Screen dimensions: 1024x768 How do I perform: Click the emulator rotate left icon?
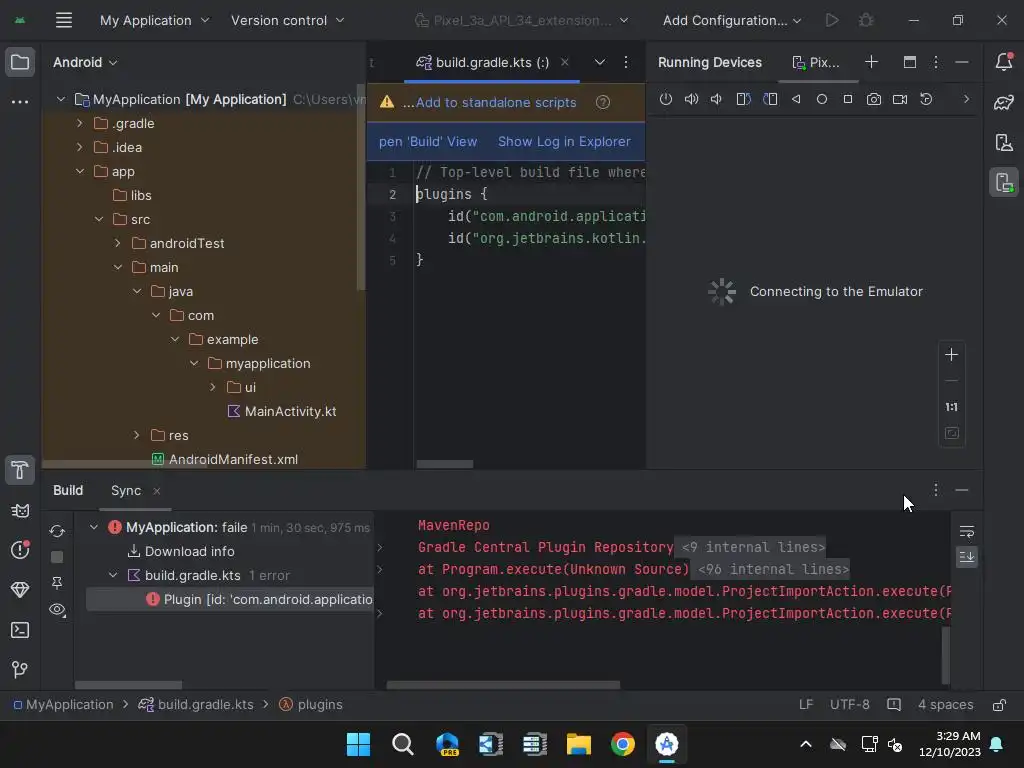click(x=743, y=99)
